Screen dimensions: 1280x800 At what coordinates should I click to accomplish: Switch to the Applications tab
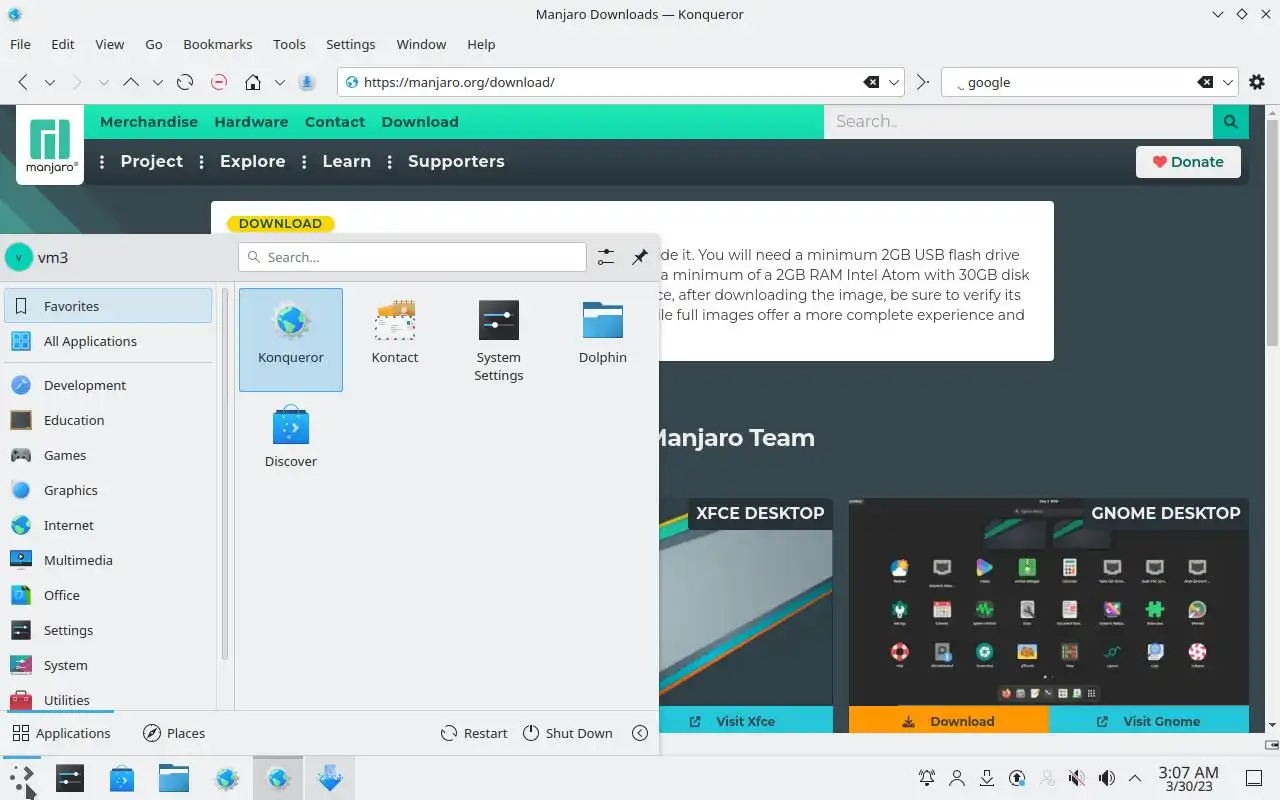click(x=61, y=733)
